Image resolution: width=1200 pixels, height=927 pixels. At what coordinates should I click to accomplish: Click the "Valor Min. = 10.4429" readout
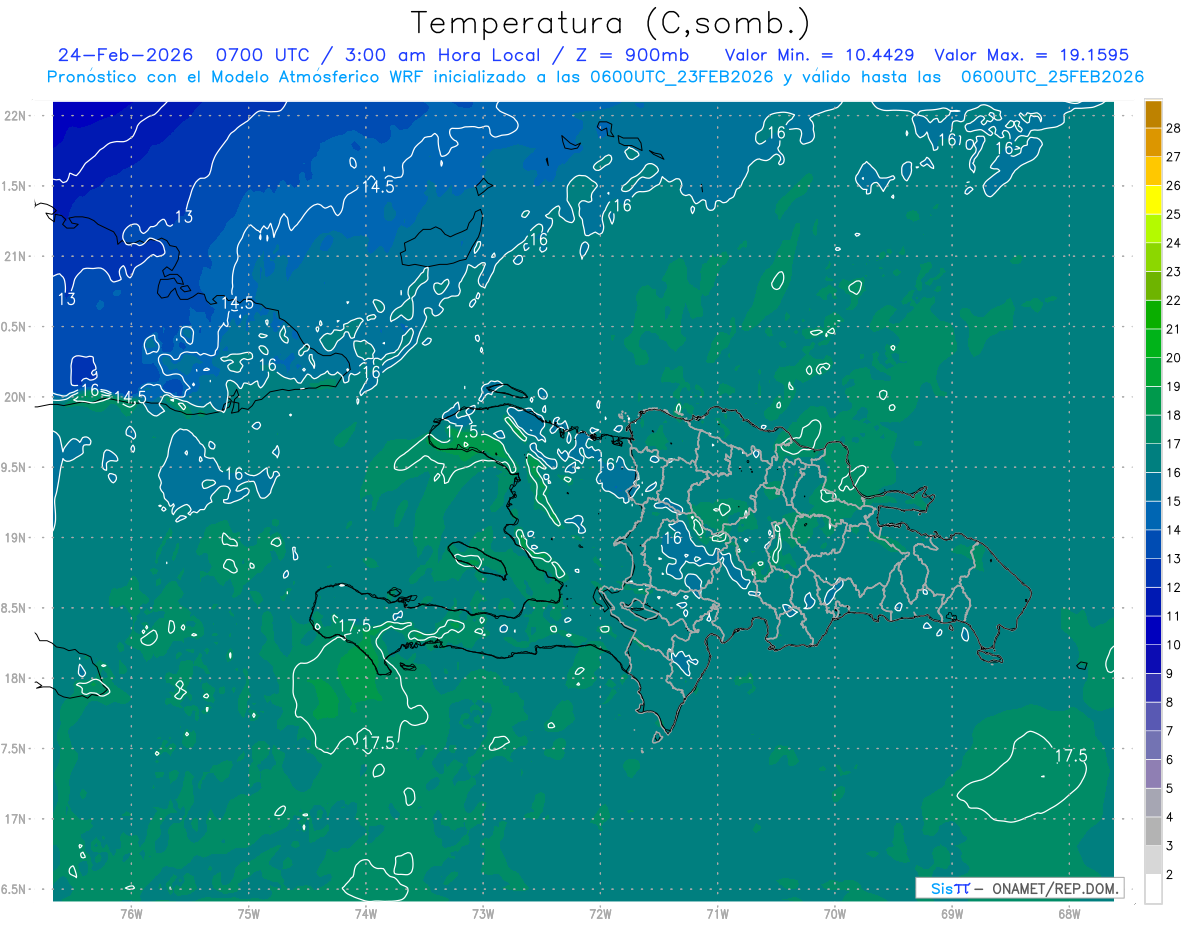pyautogui.click(x=819, y=56)
